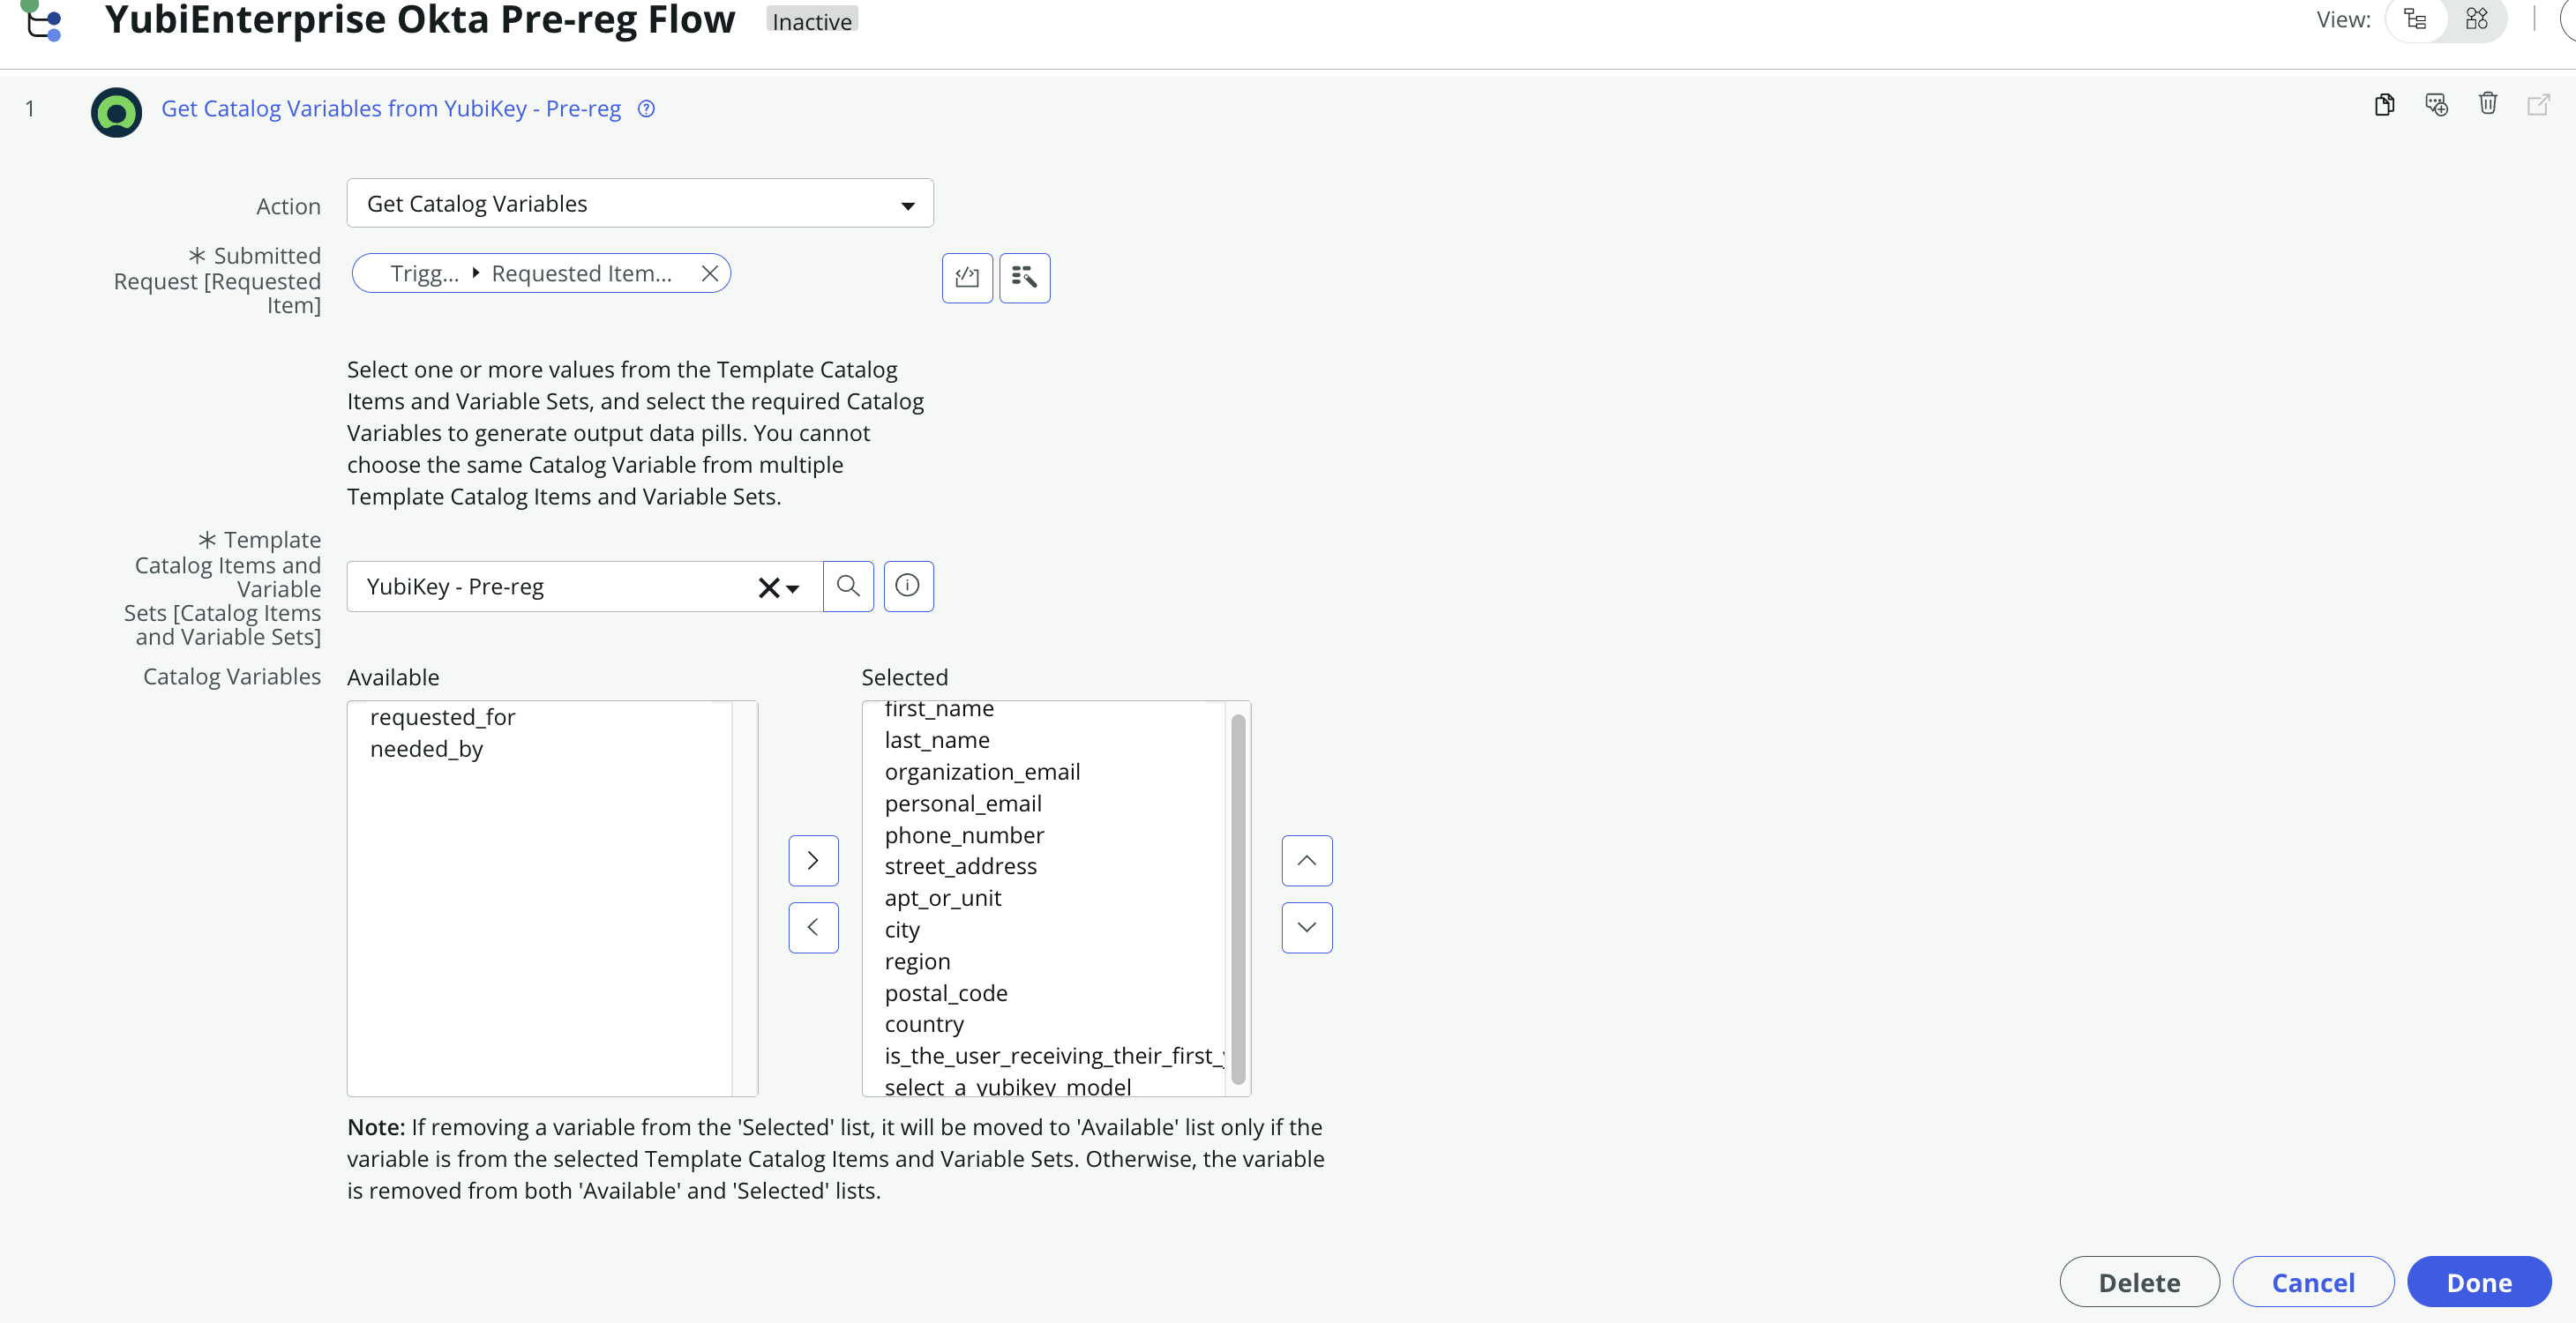Toggle script editor for Submitted Request
The width and height of the screenshot is (2576, 1323).
click(967, 277)
